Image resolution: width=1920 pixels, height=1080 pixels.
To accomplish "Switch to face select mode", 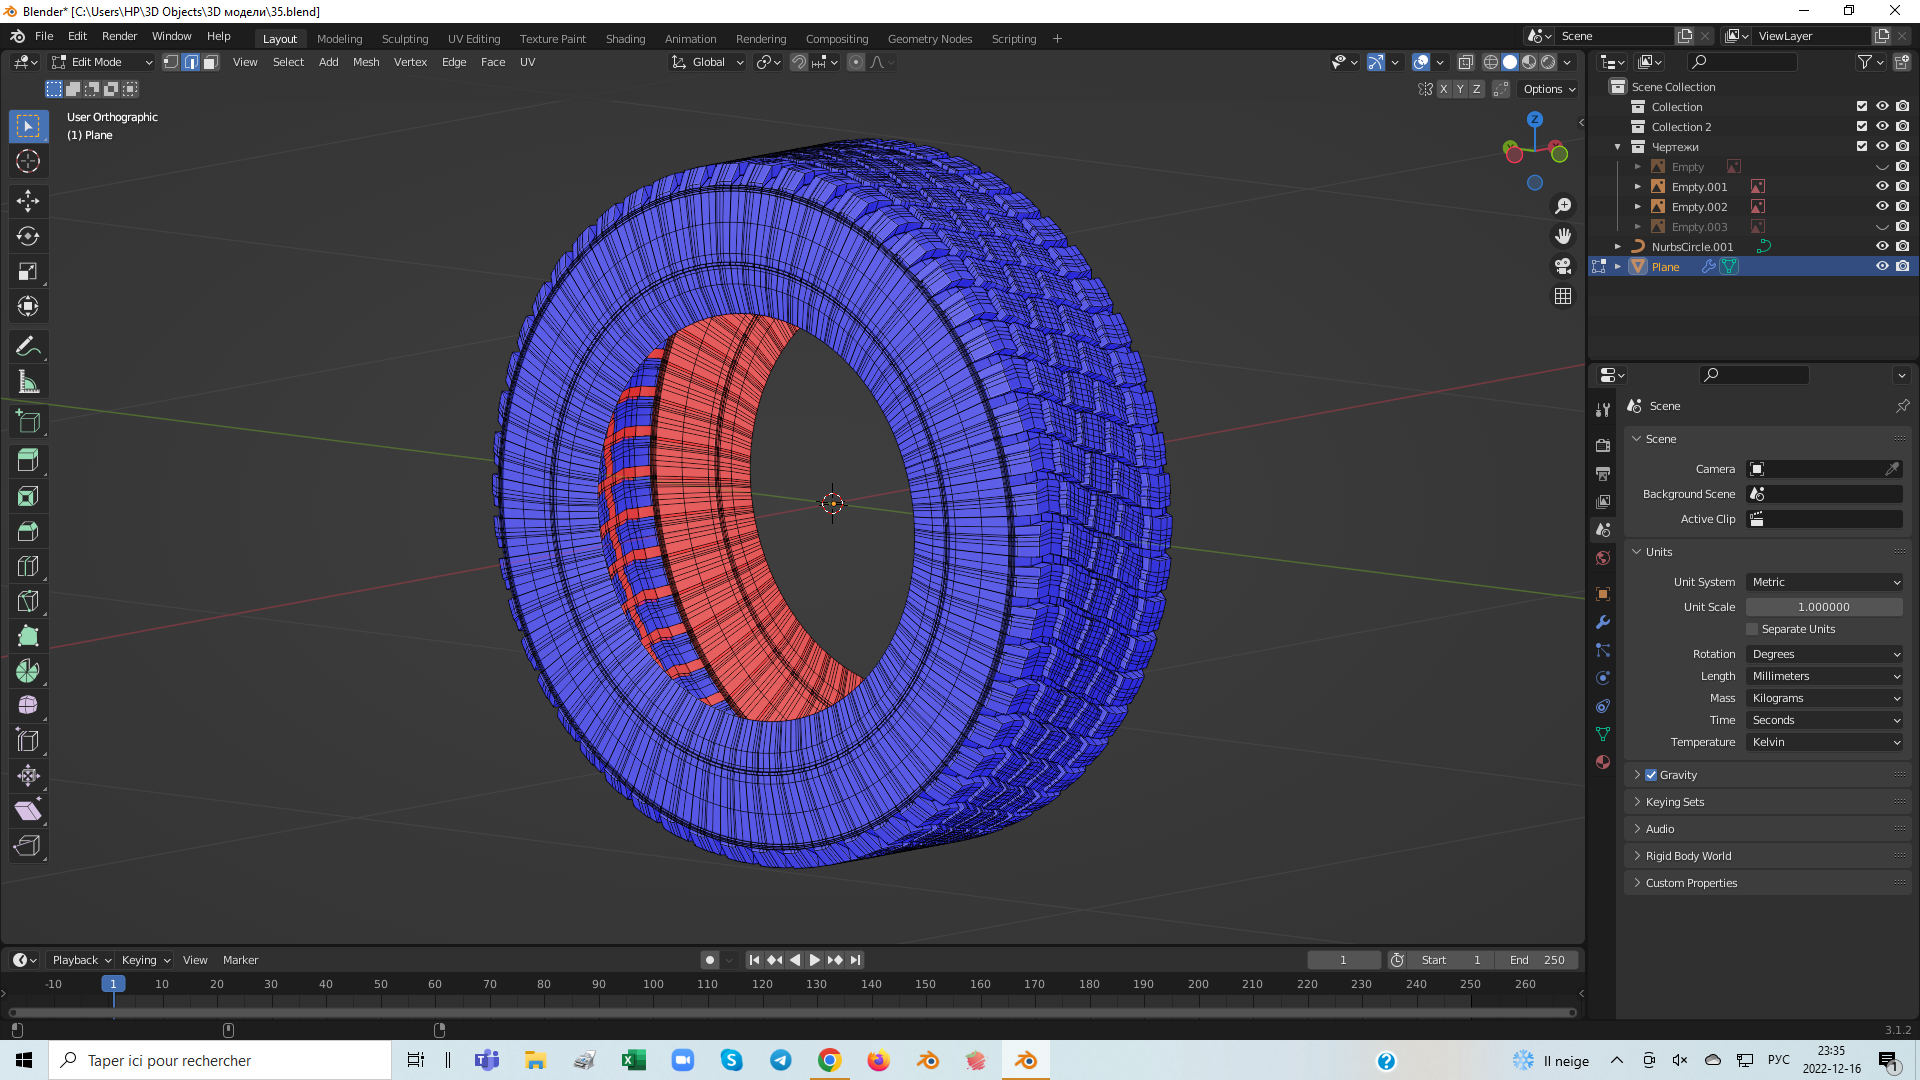I will click(211, 62).
